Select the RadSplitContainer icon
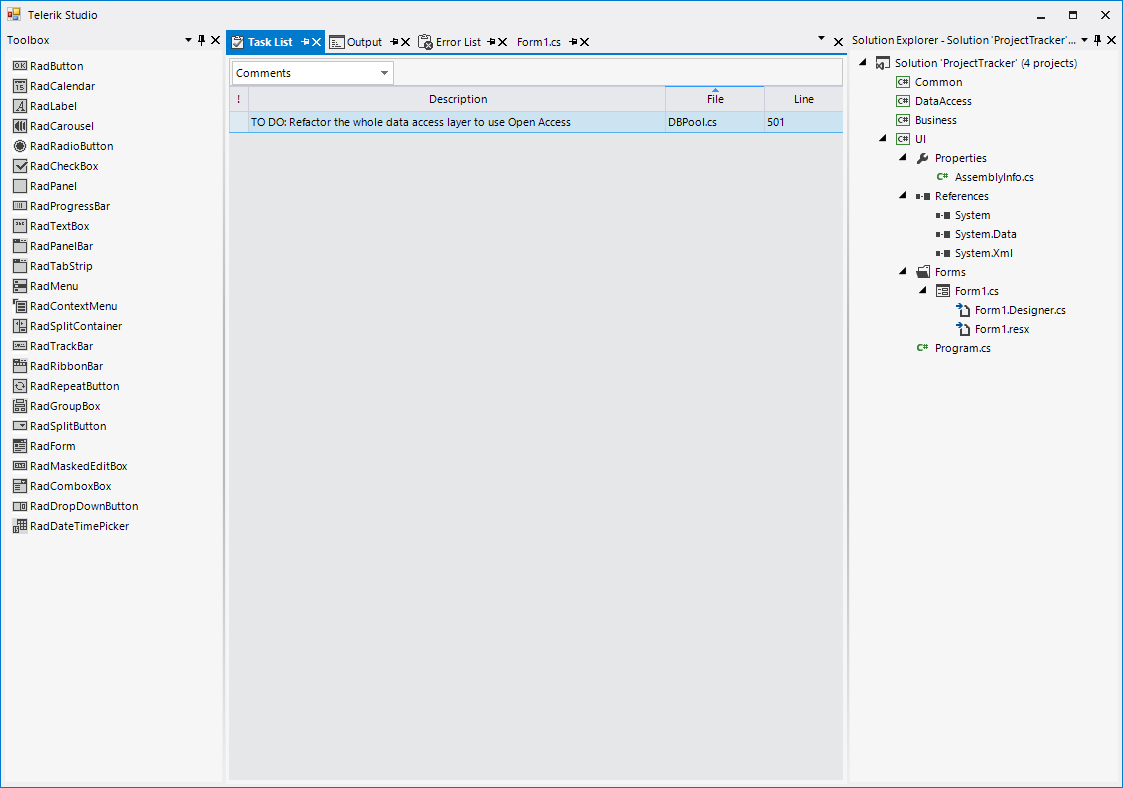 pos(20,327)
